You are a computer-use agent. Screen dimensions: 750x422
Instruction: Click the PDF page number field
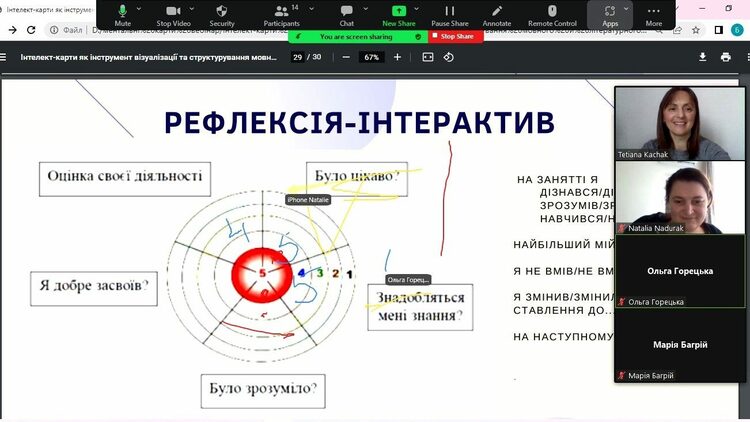(298, 57)
